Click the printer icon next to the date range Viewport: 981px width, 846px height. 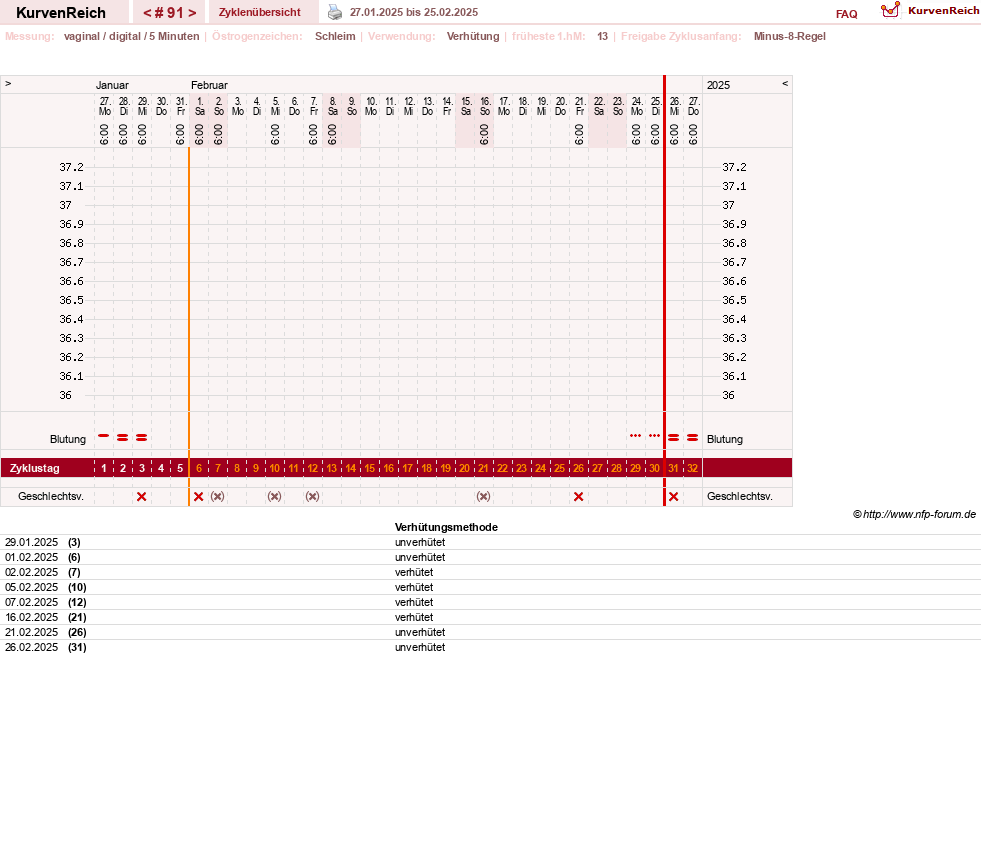click(335, 13)
